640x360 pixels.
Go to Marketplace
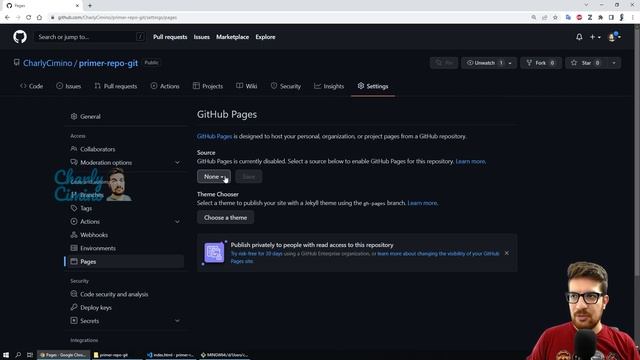point(232,37)
